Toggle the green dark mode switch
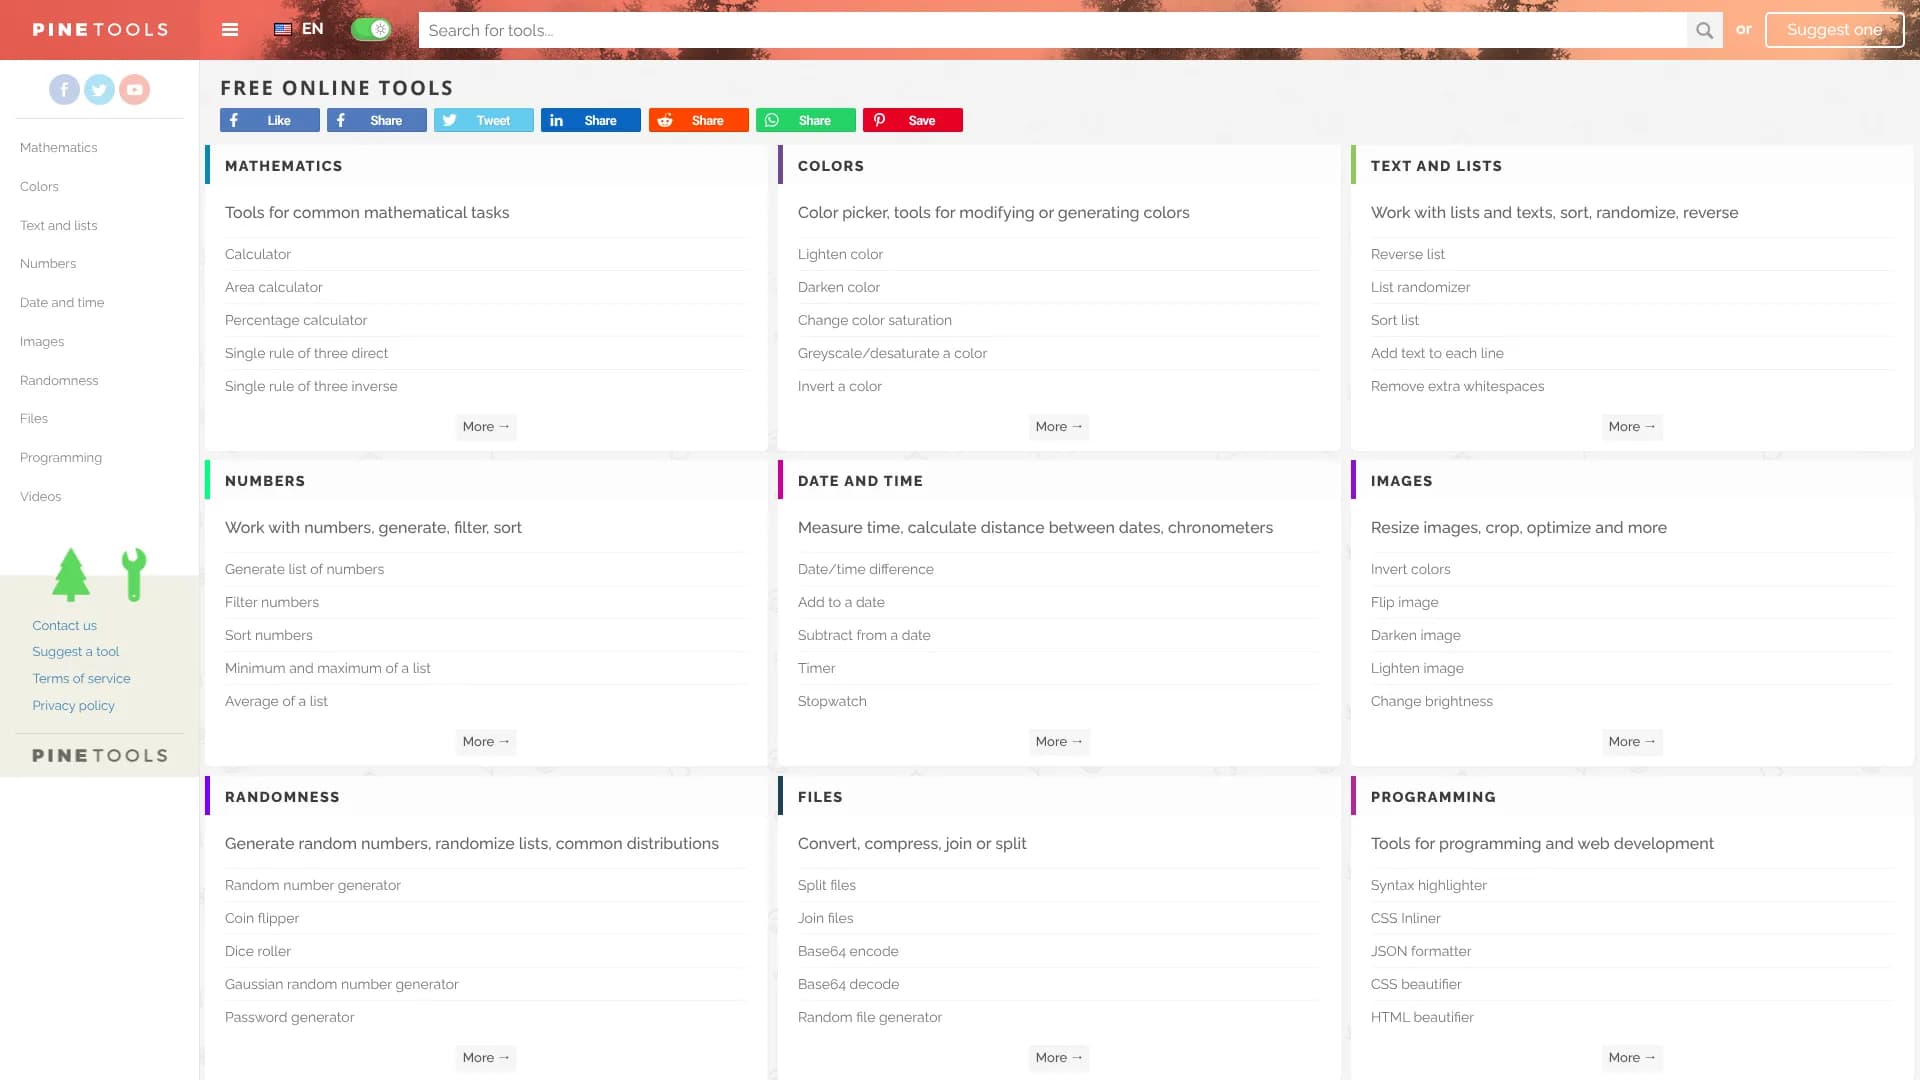Screen dimensions: 1920x1080 pos(371,29)
